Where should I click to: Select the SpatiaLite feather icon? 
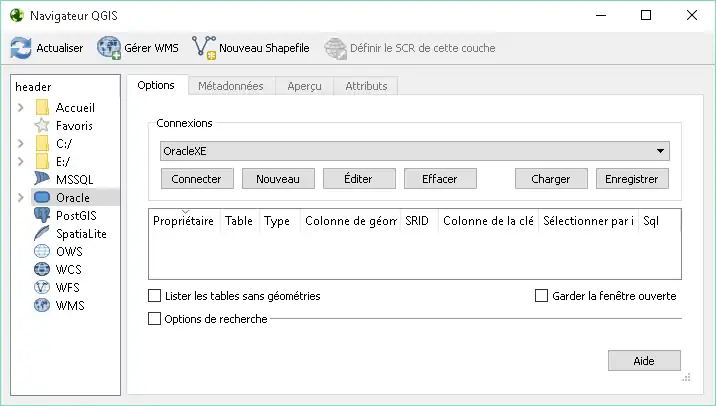click(x=42, y=233)
